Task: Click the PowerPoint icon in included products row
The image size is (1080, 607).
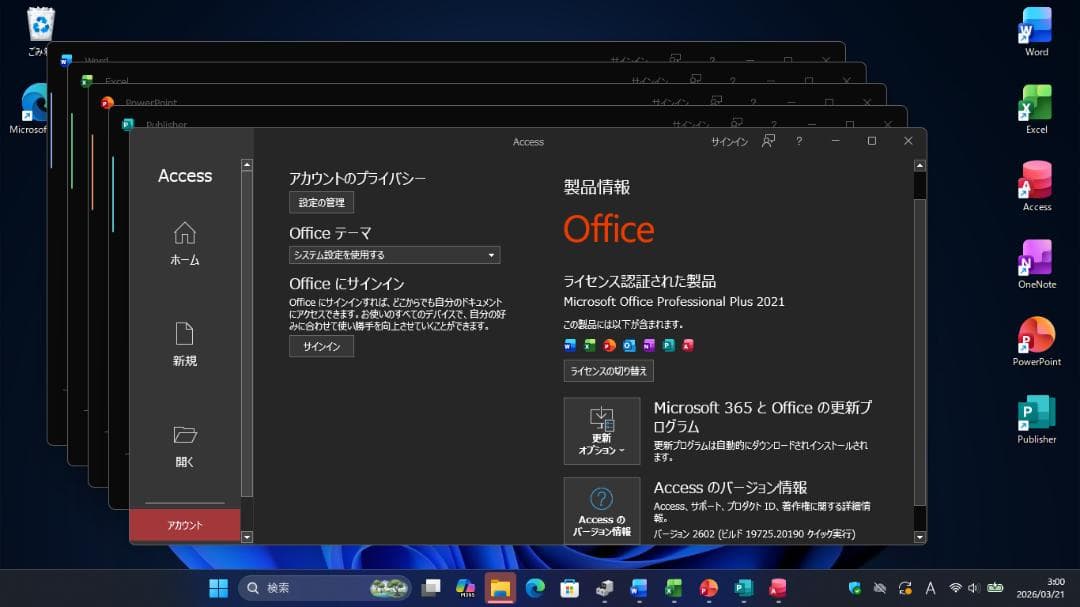Action: pos(610,345)
